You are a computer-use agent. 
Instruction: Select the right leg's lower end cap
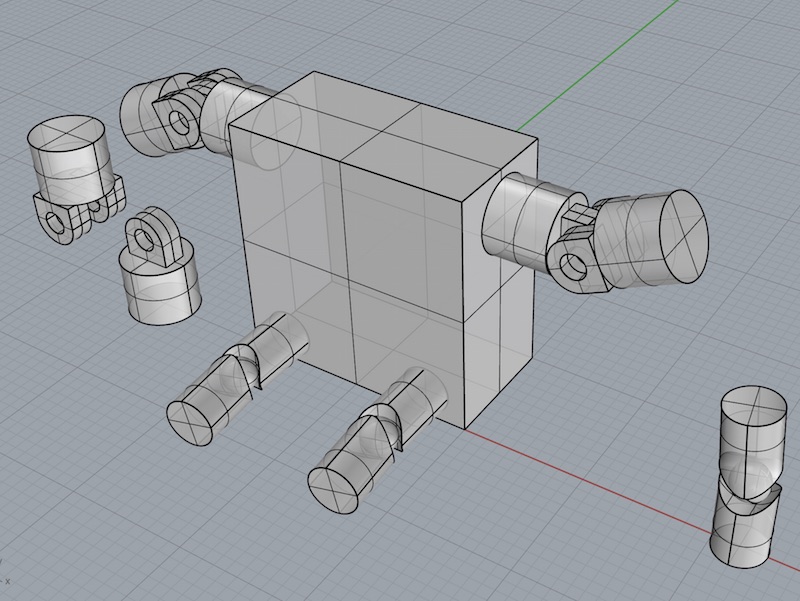pyautogui.click(x=333, y=490)
